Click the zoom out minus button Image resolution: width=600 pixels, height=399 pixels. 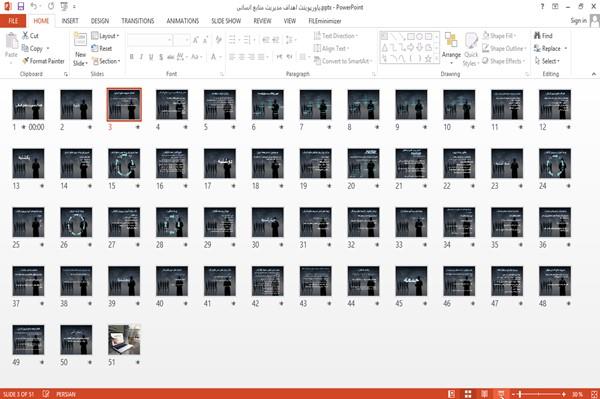tap(514, 394)
